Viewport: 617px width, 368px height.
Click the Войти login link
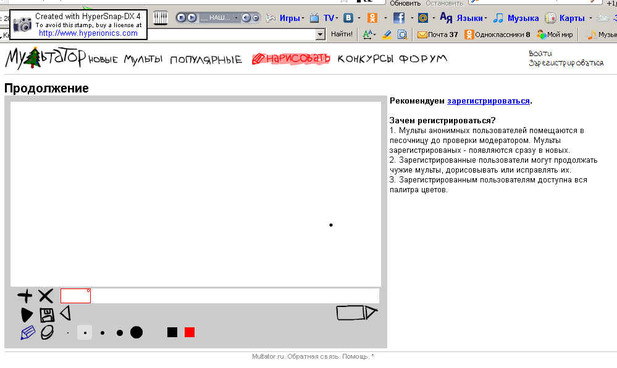[x=540, y=53]
